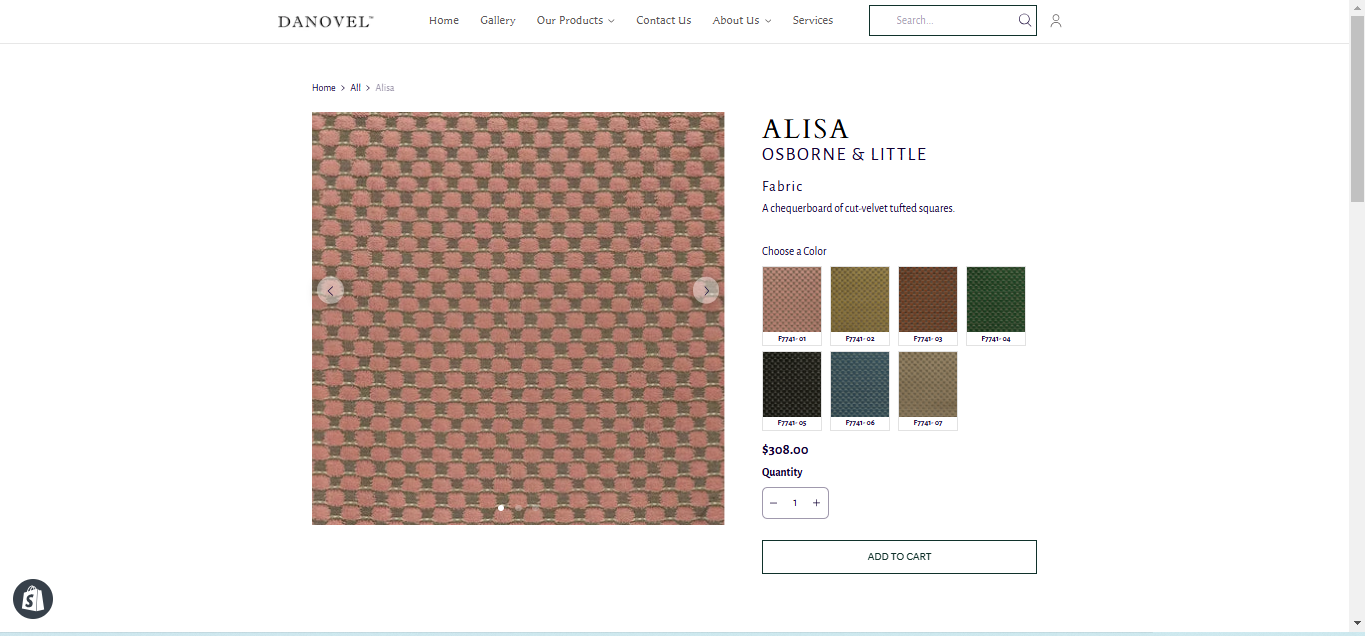
Task: Click the quantity number field
Action: point(795,503)
